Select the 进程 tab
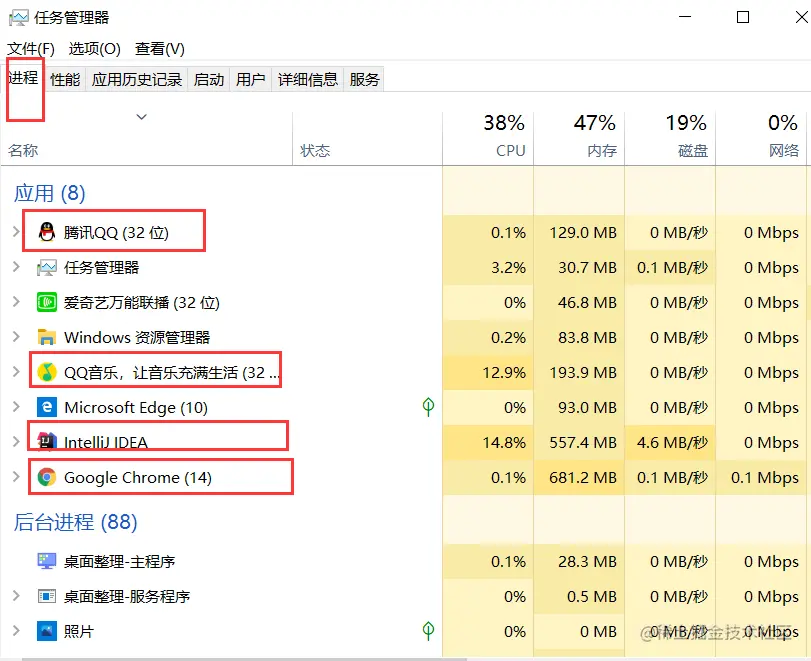The height and width of the screenshot is (661, 811). click(23, 78)
